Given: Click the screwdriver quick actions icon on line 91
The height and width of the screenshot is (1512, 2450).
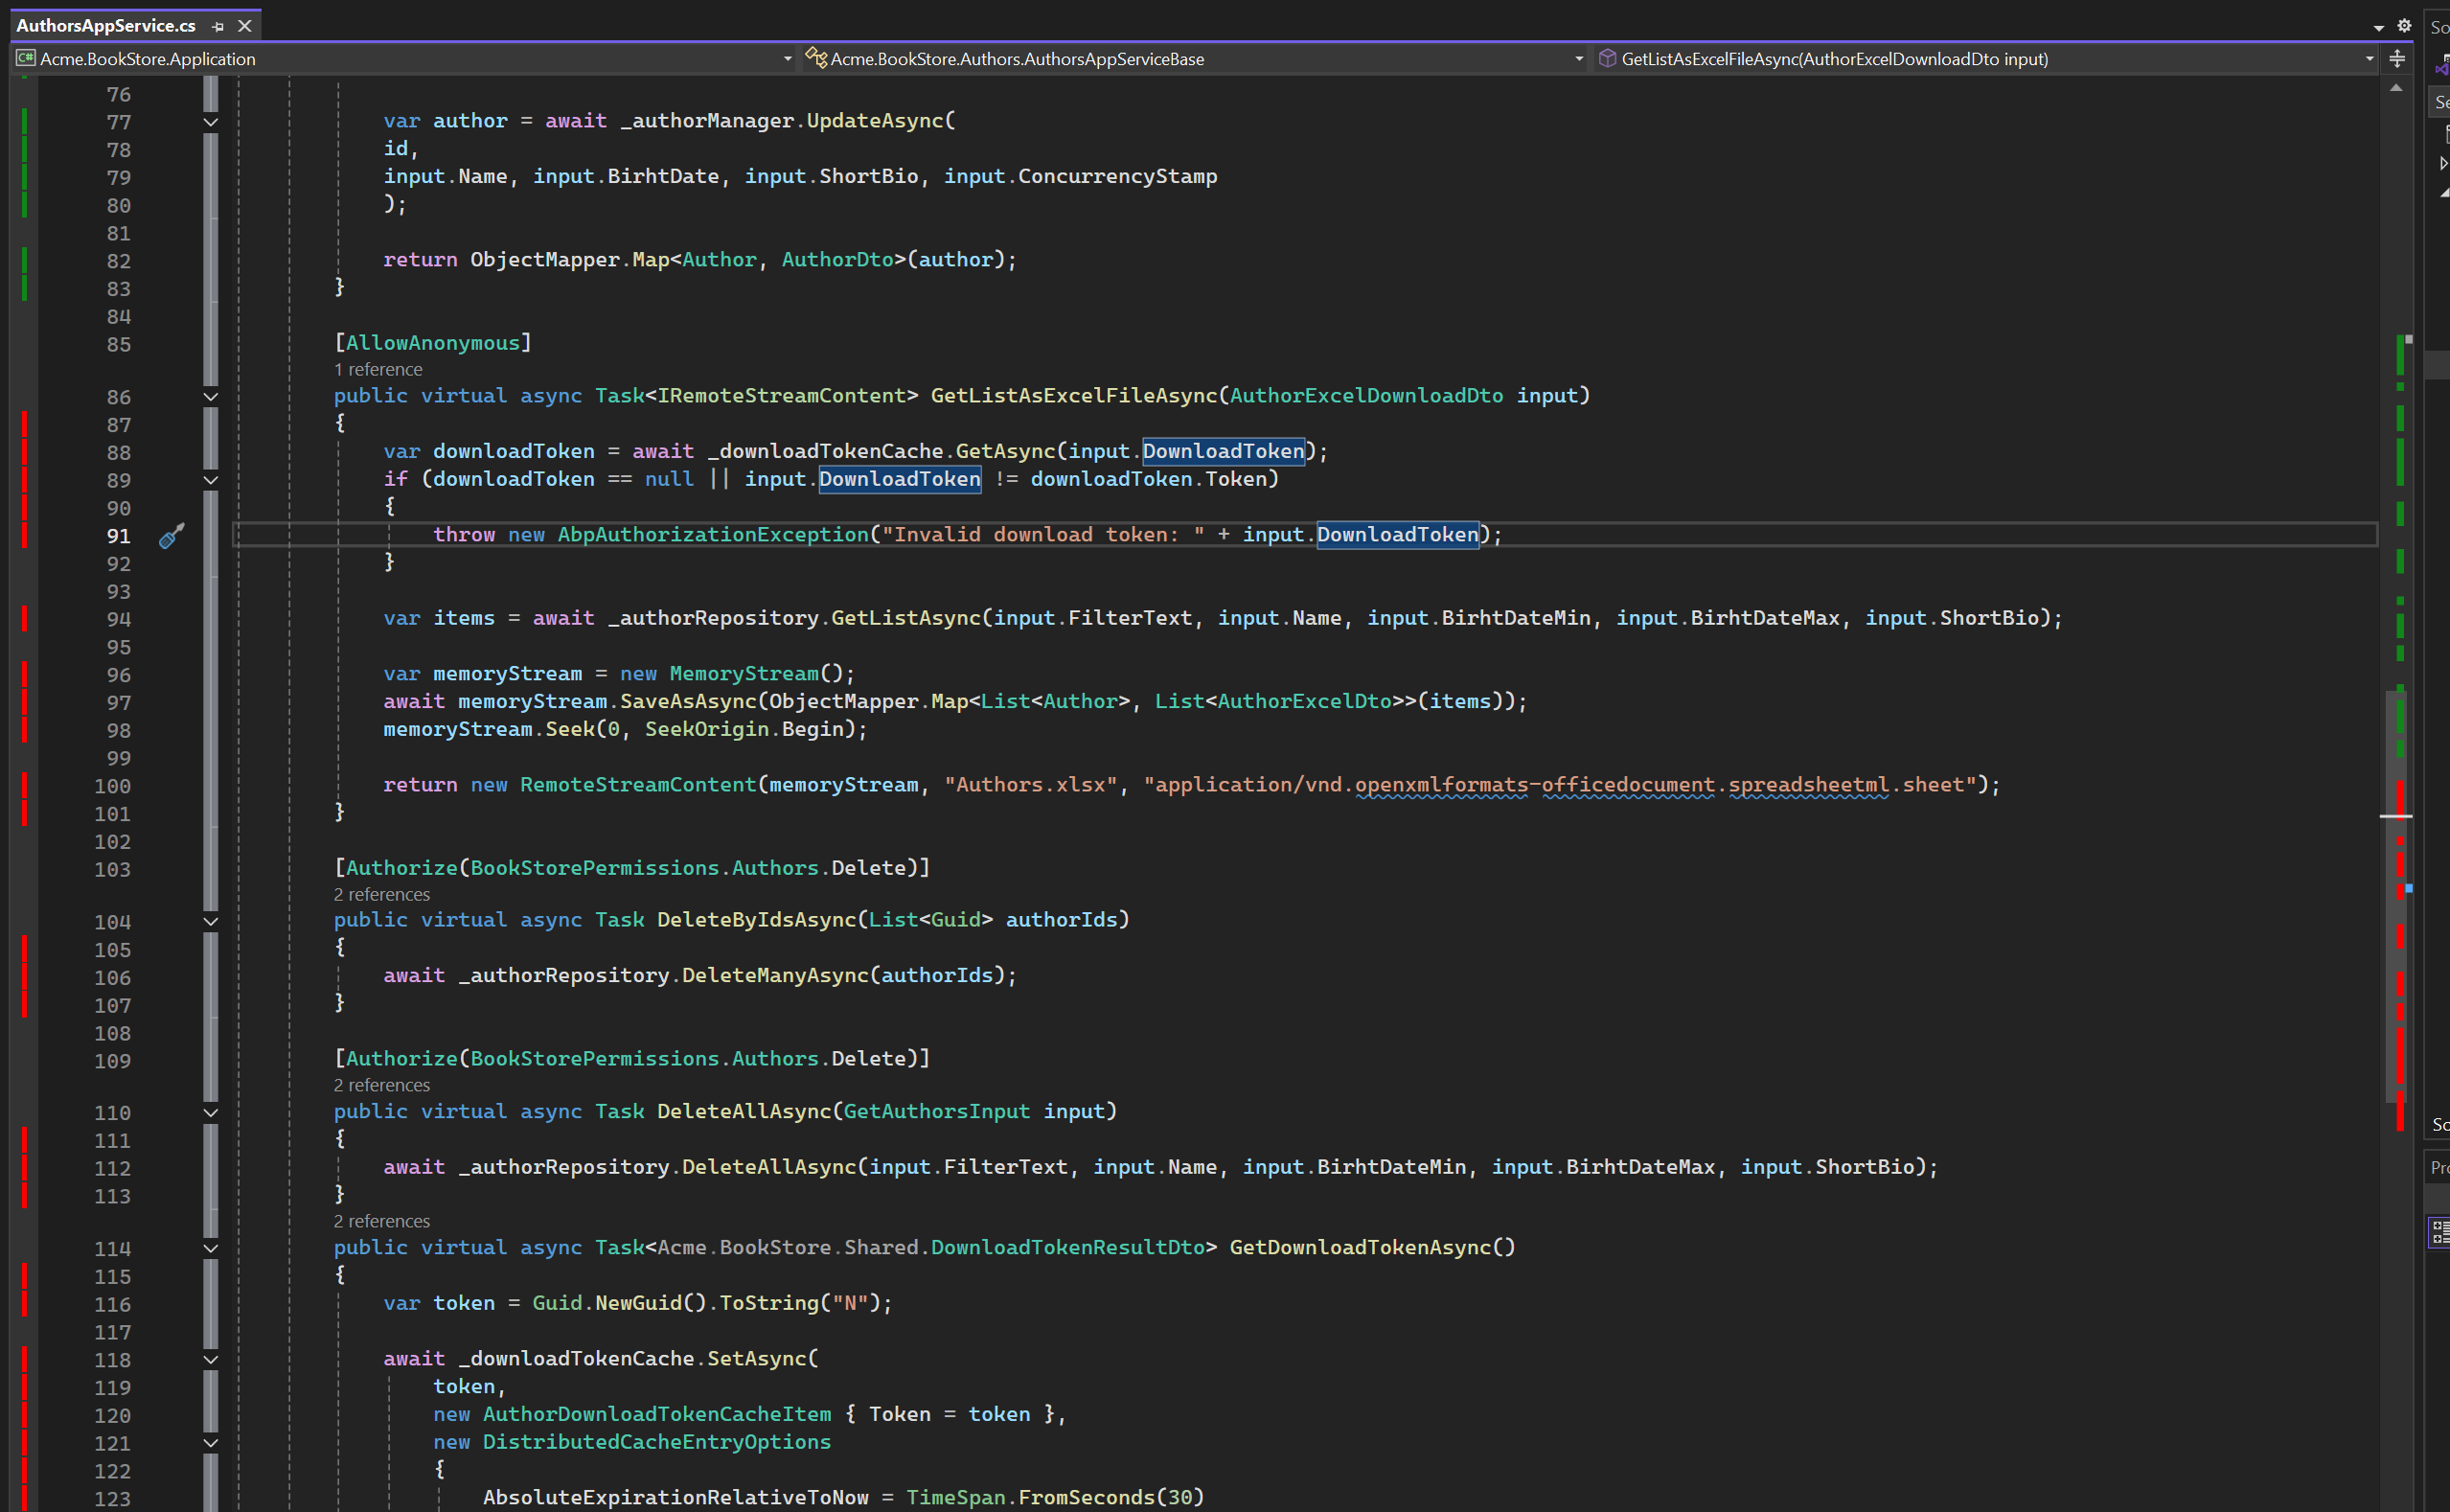Looking at the screenshot, I should (171, 536).
